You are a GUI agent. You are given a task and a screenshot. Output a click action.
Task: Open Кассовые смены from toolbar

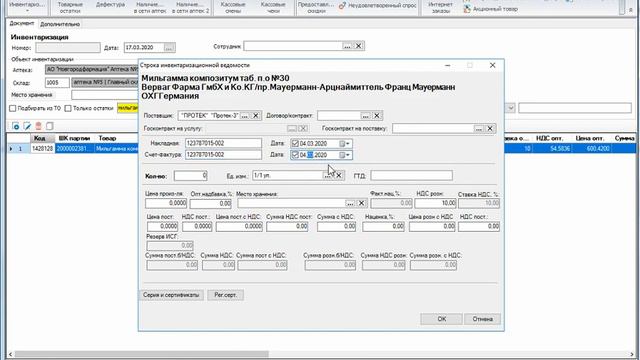233,8
